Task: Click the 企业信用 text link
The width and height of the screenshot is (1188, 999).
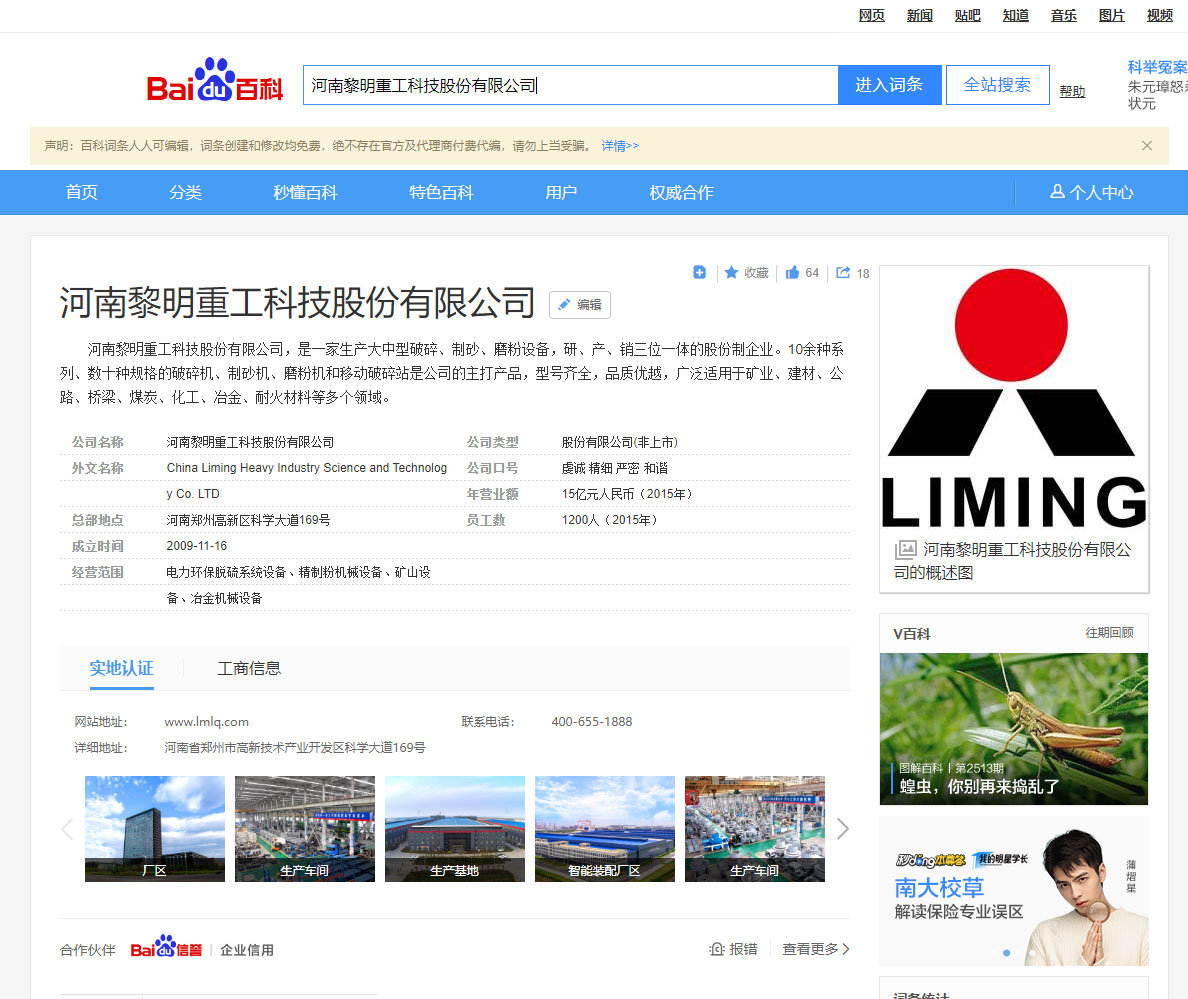Action: [246, 950]
